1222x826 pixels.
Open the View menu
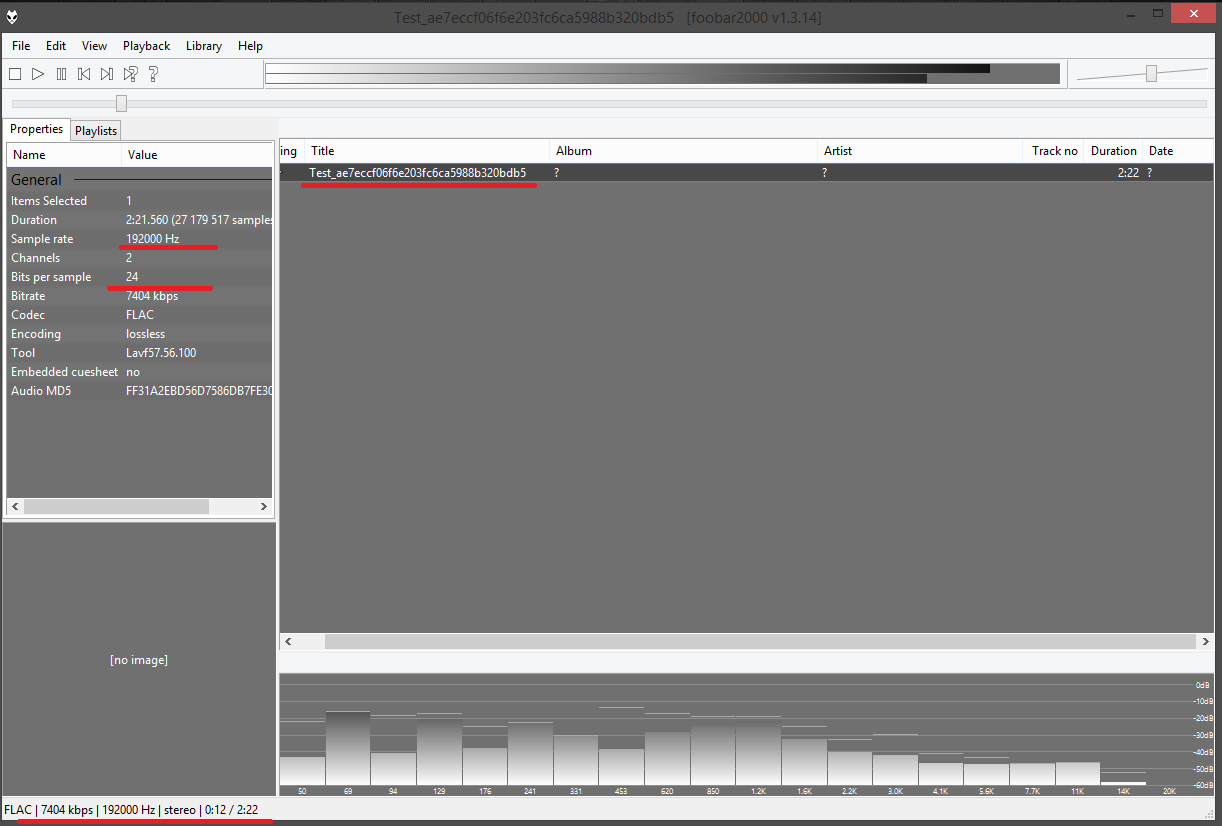coord(94,46)
